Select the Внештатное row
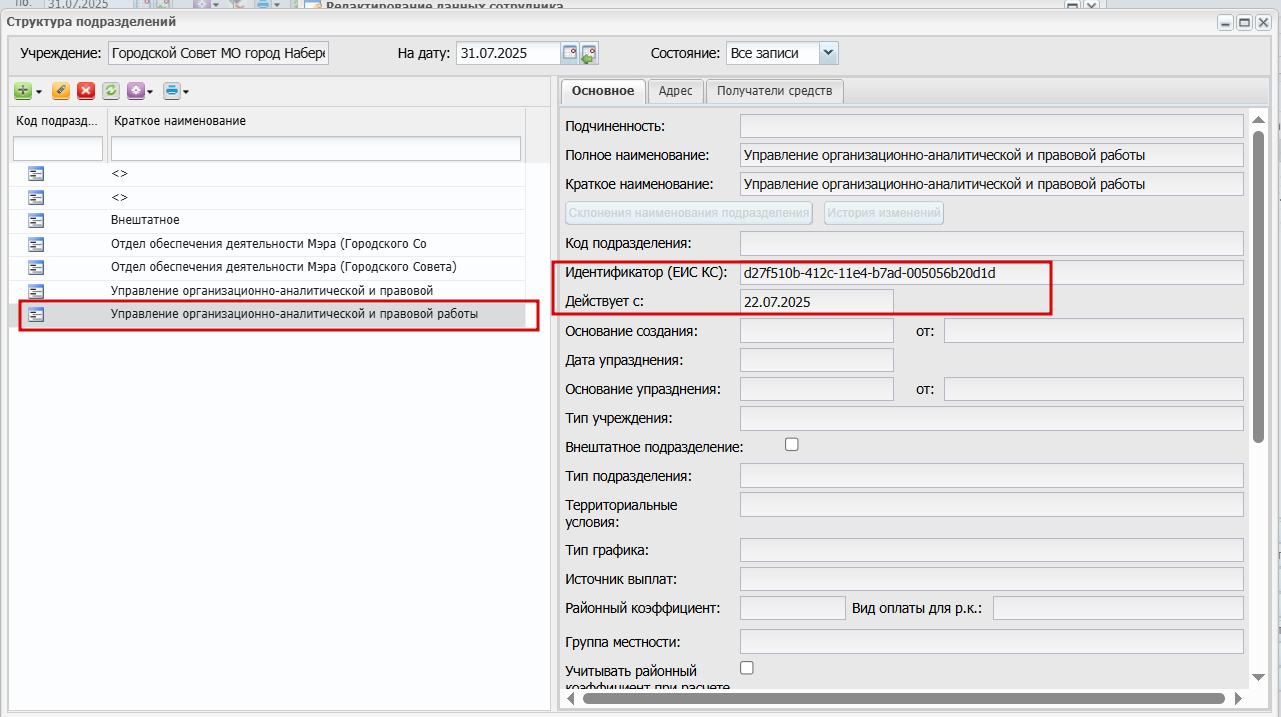Screen dimensions: 1281x717 click(x=268, y=221)
